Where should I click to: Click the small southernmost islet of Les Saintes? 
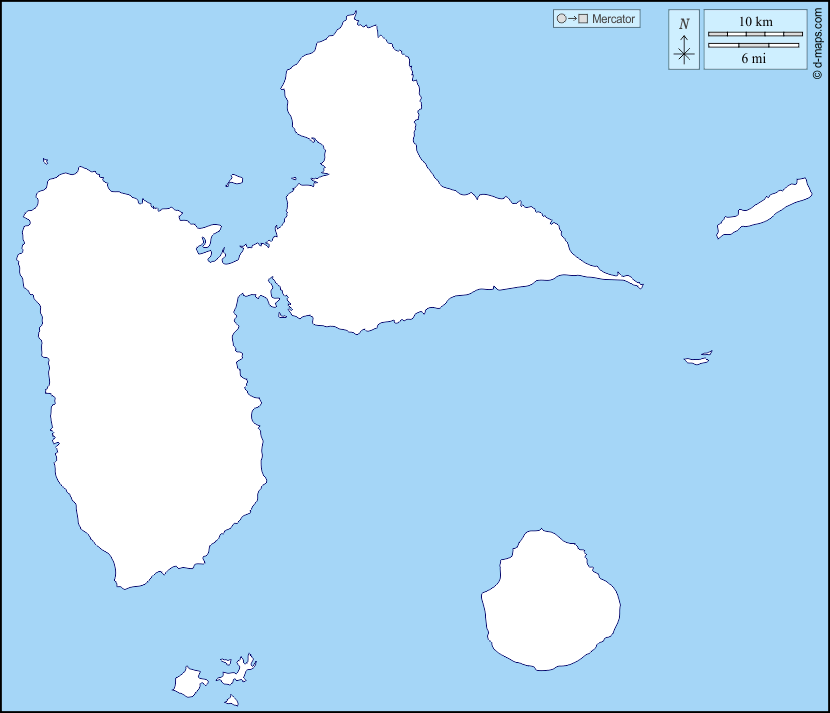click(231, 701)
